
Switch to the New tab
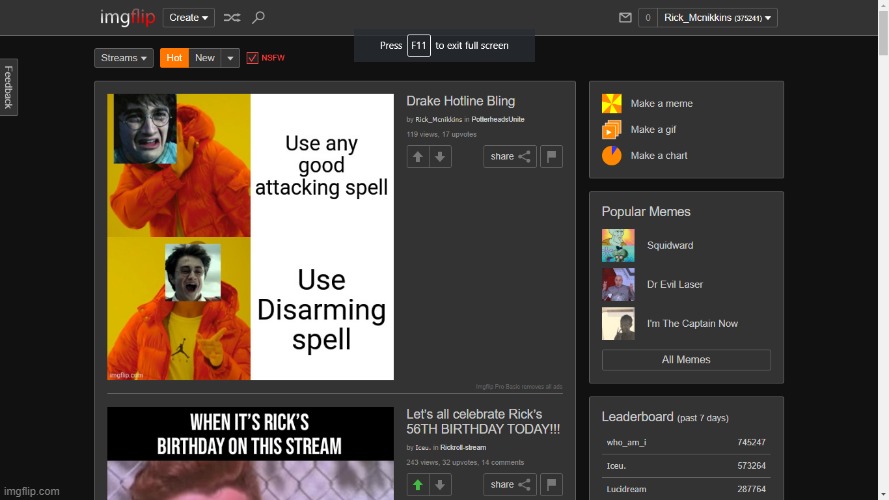(205, 58)
